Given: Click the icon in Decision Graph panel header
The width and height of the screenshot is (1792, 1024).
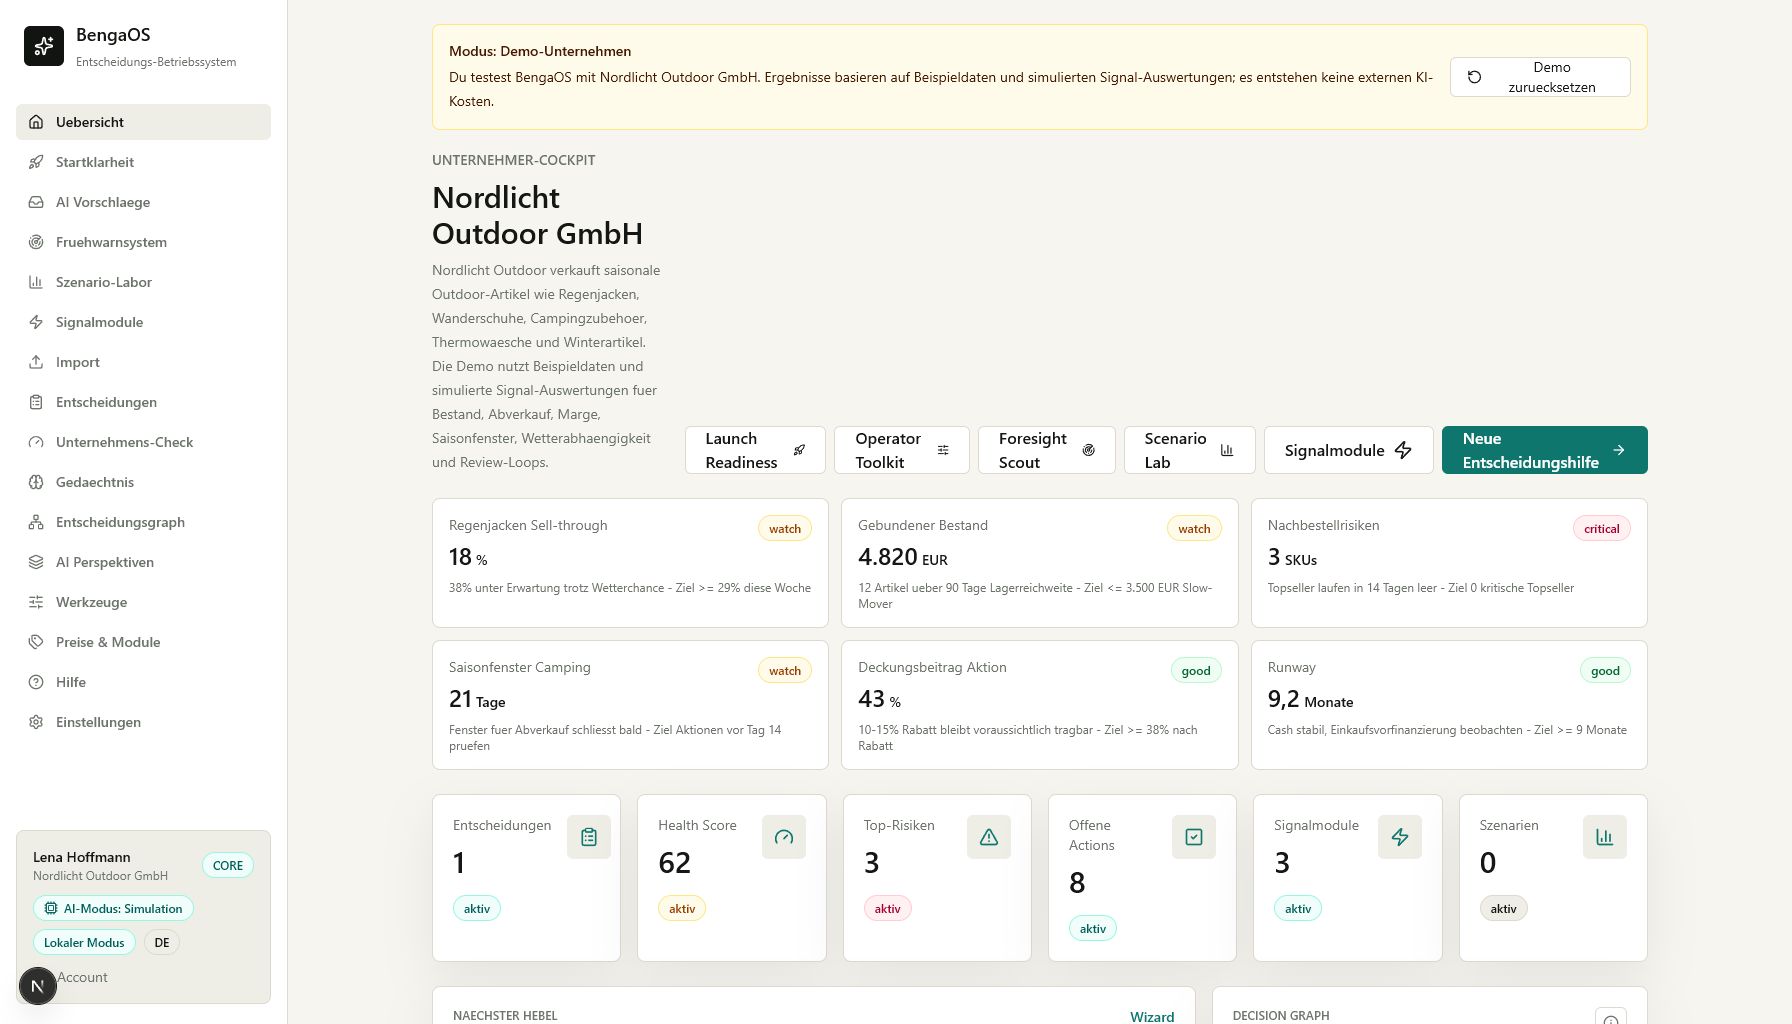Looking at the screenshot, I should (1611, 1017).
